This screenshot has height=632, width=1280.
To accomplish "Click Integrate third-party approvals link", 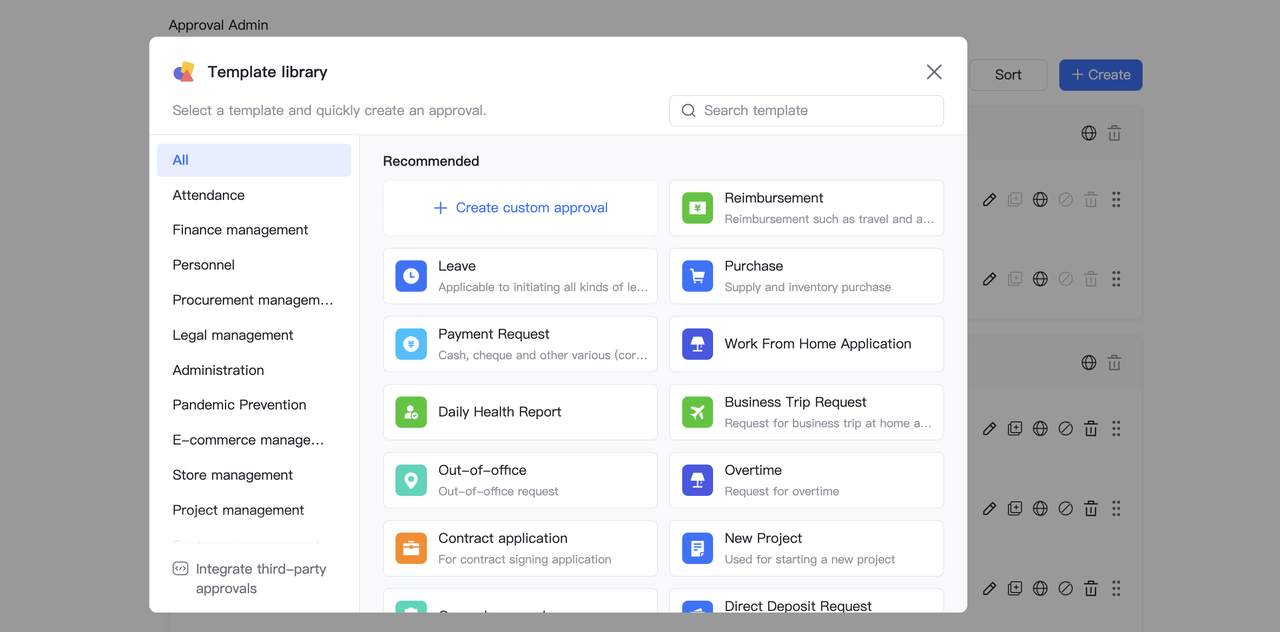I will point(260,578).
